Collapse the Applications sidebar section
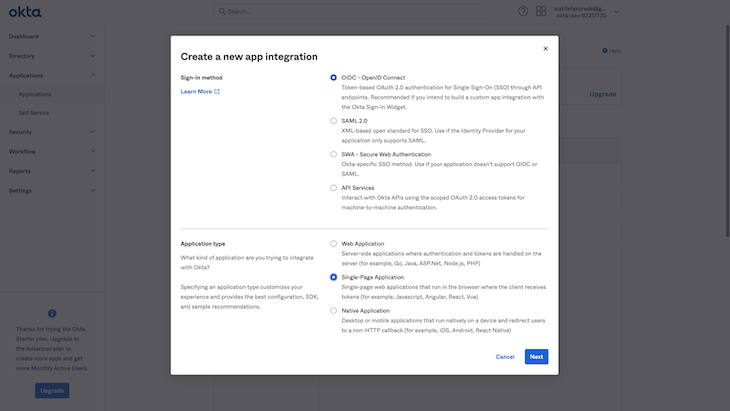Image resolution: width=730 pixels, height=411 pixels. (x=93, y=75)
